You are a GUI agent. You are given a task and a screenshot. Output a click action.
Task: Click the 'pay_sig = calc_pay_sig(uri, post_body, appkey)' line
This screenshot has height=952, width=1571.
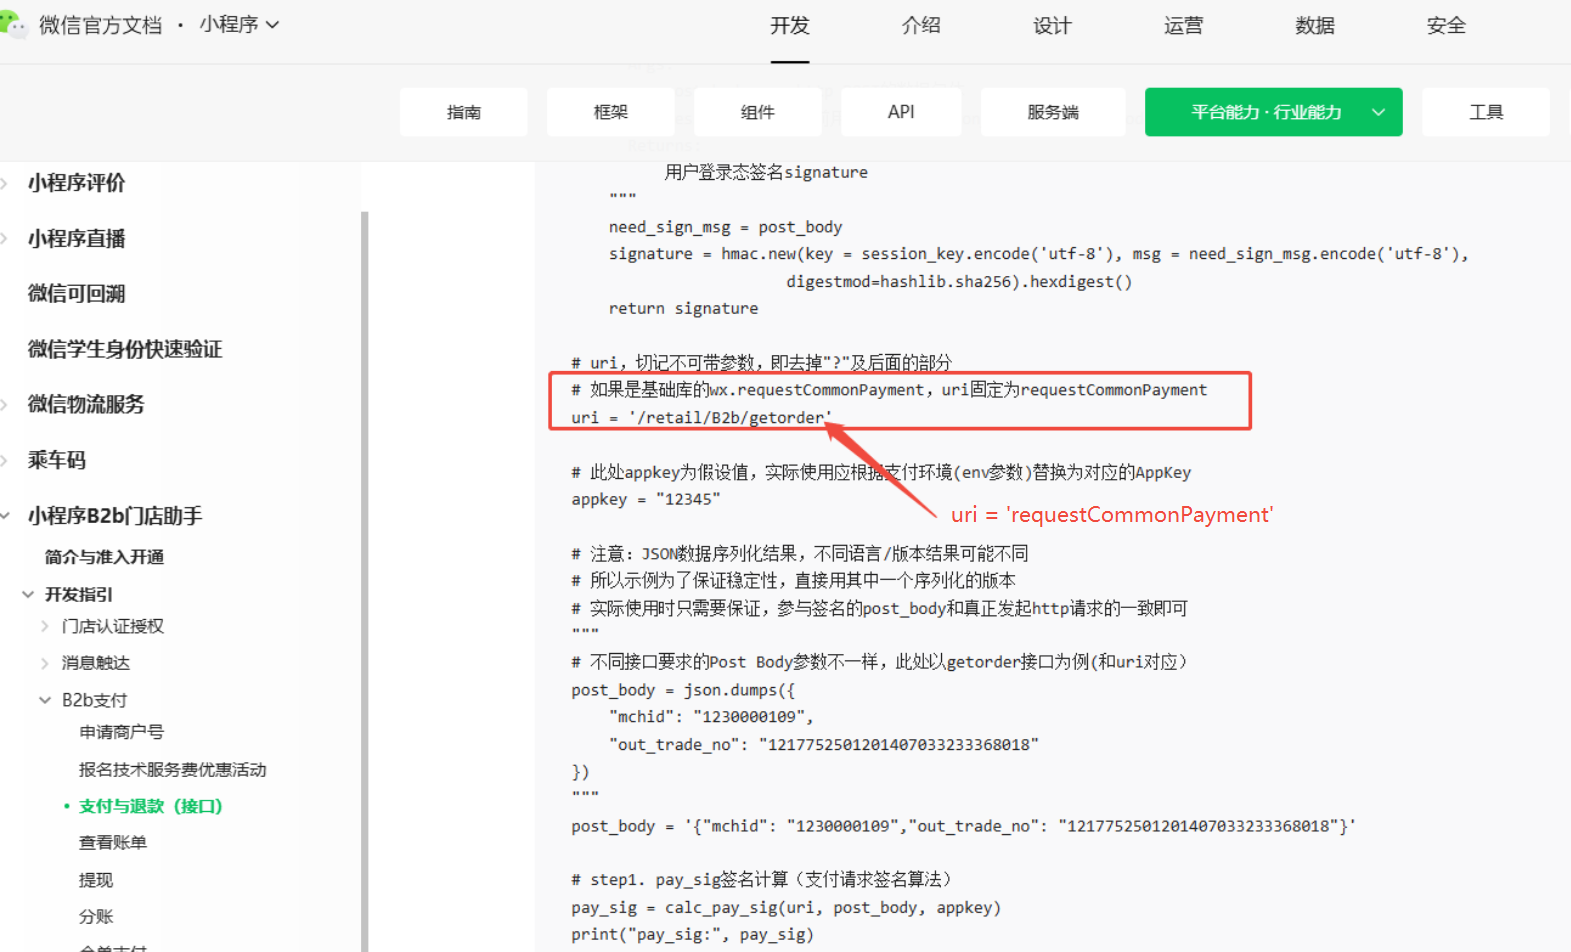786,907
